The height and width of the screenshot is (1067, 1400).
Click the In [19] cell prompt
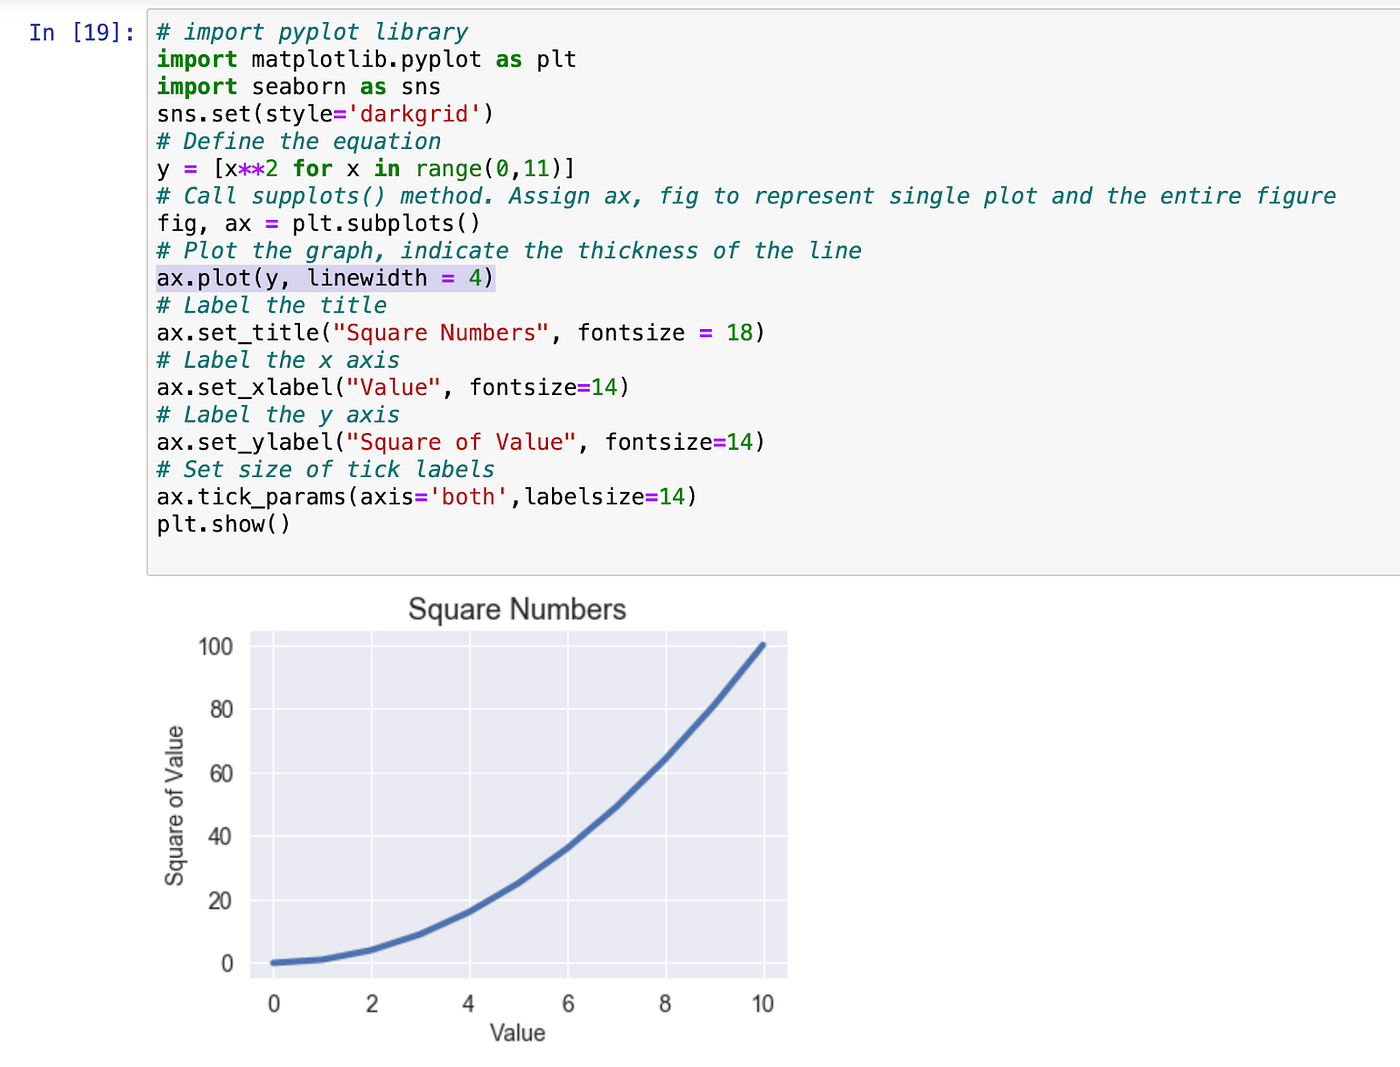78,33
